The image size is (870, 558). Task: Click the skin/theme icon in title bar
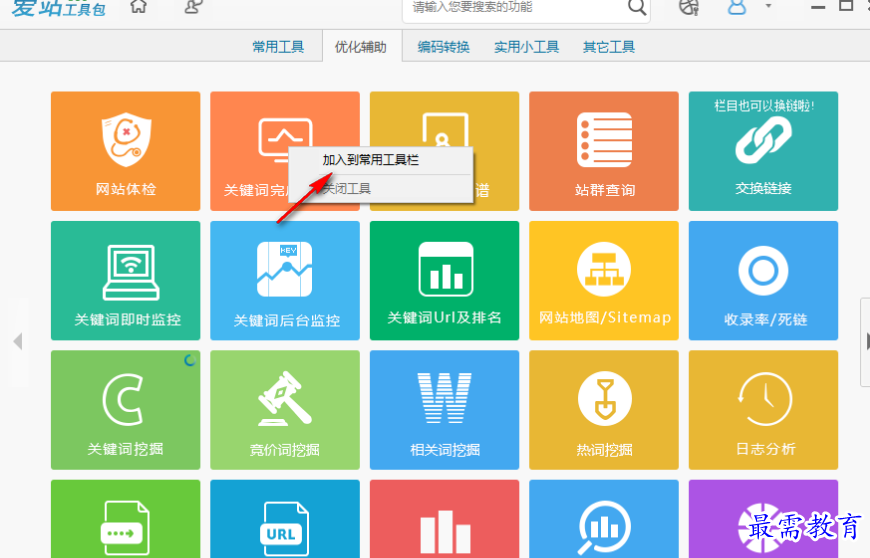(689, 7)
